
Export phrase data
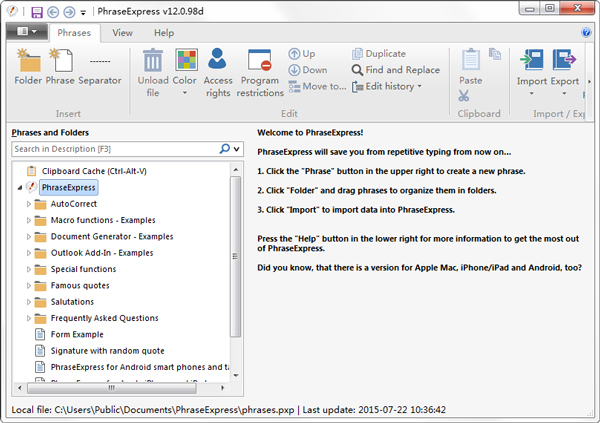pos(564,67)
